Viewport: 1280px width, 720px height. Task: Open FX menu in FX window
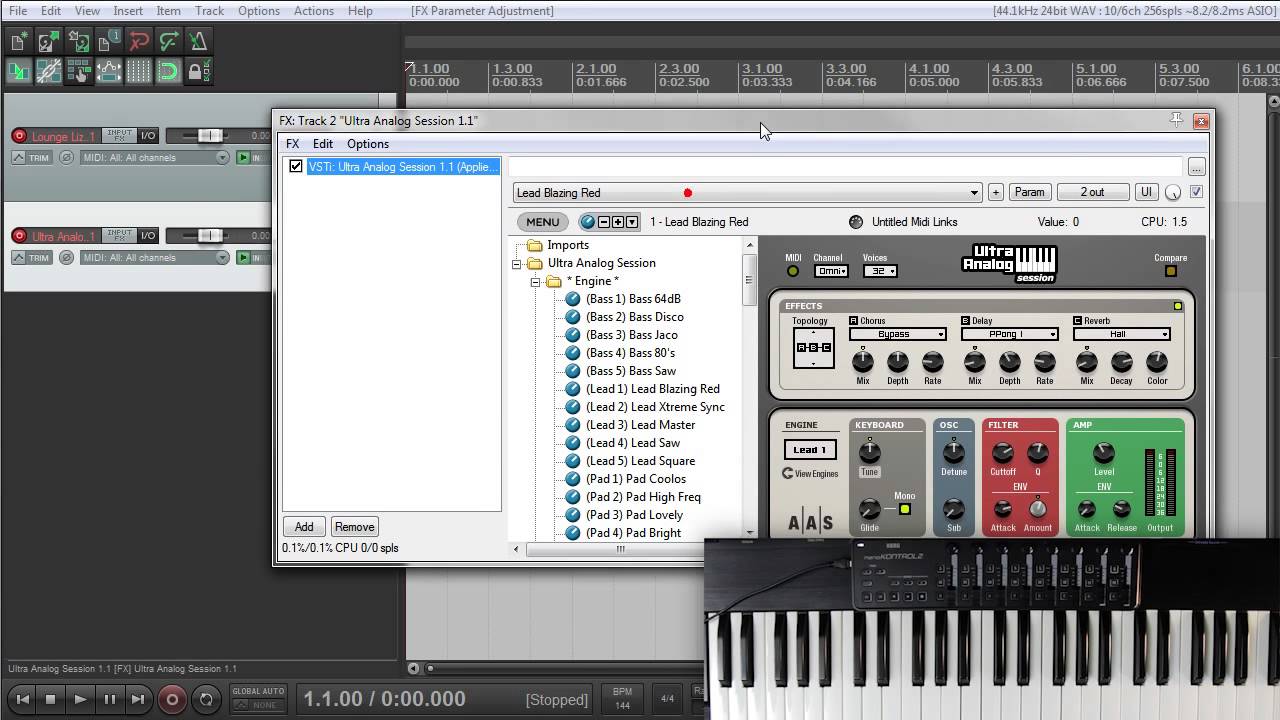[292, 144]
